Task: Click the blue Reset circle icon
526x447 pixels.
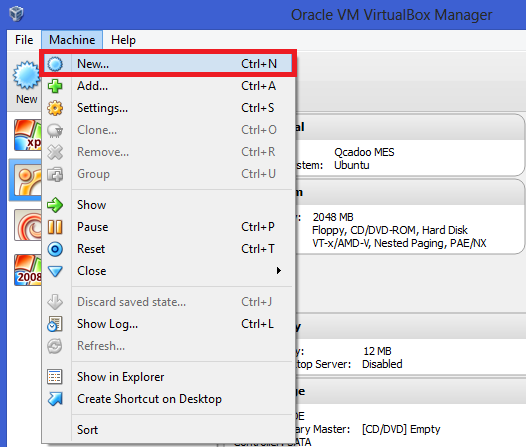Action: (55, 249)
